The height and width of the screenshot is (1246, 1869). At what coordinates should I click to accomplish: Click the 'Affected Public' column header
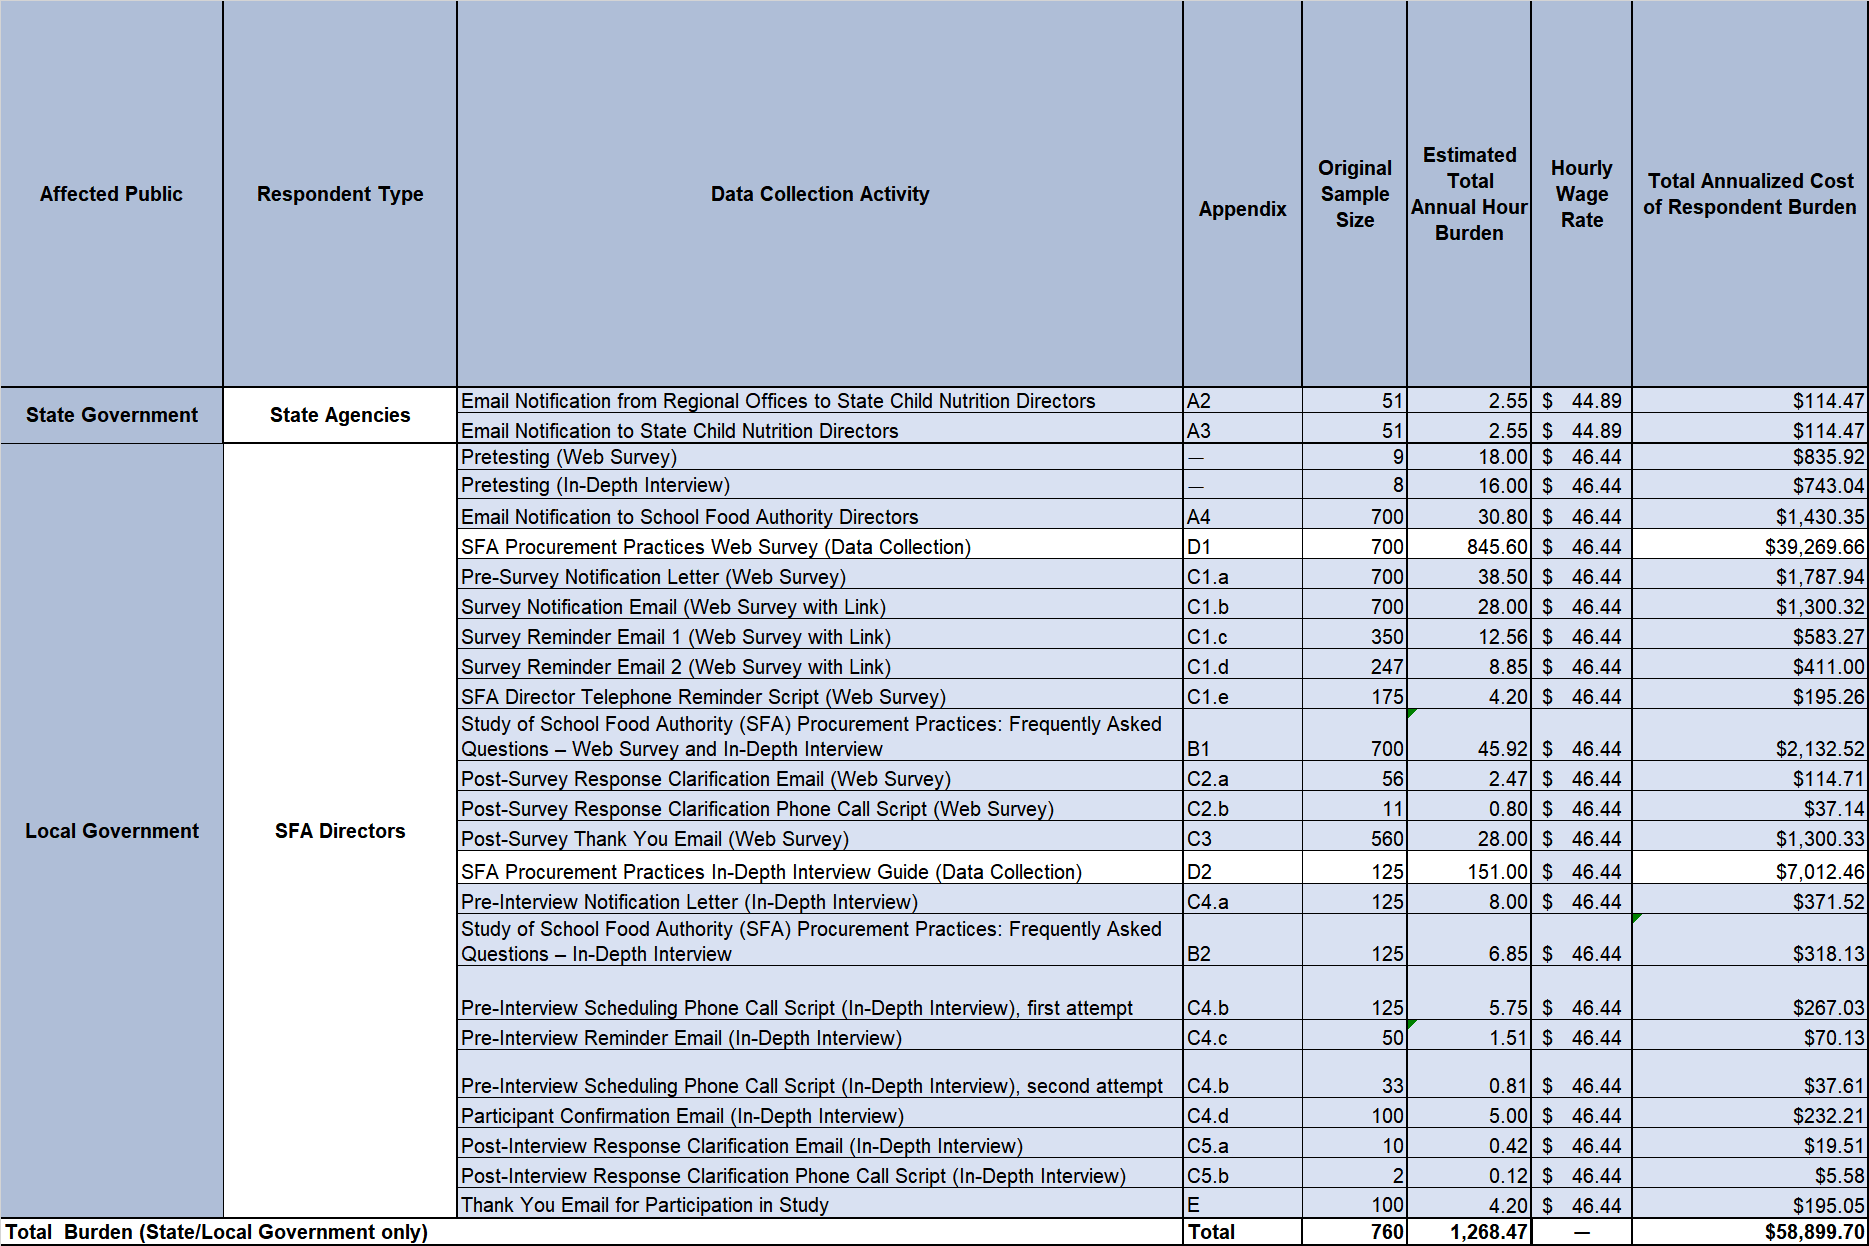tap(111, 194)
